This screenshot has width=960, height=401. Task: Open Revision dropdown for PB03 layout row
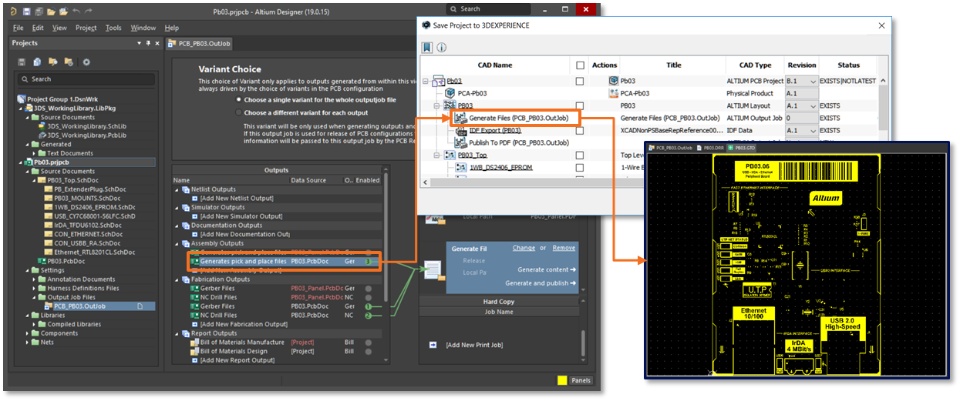pyautogui.click(x=812, y=105)
